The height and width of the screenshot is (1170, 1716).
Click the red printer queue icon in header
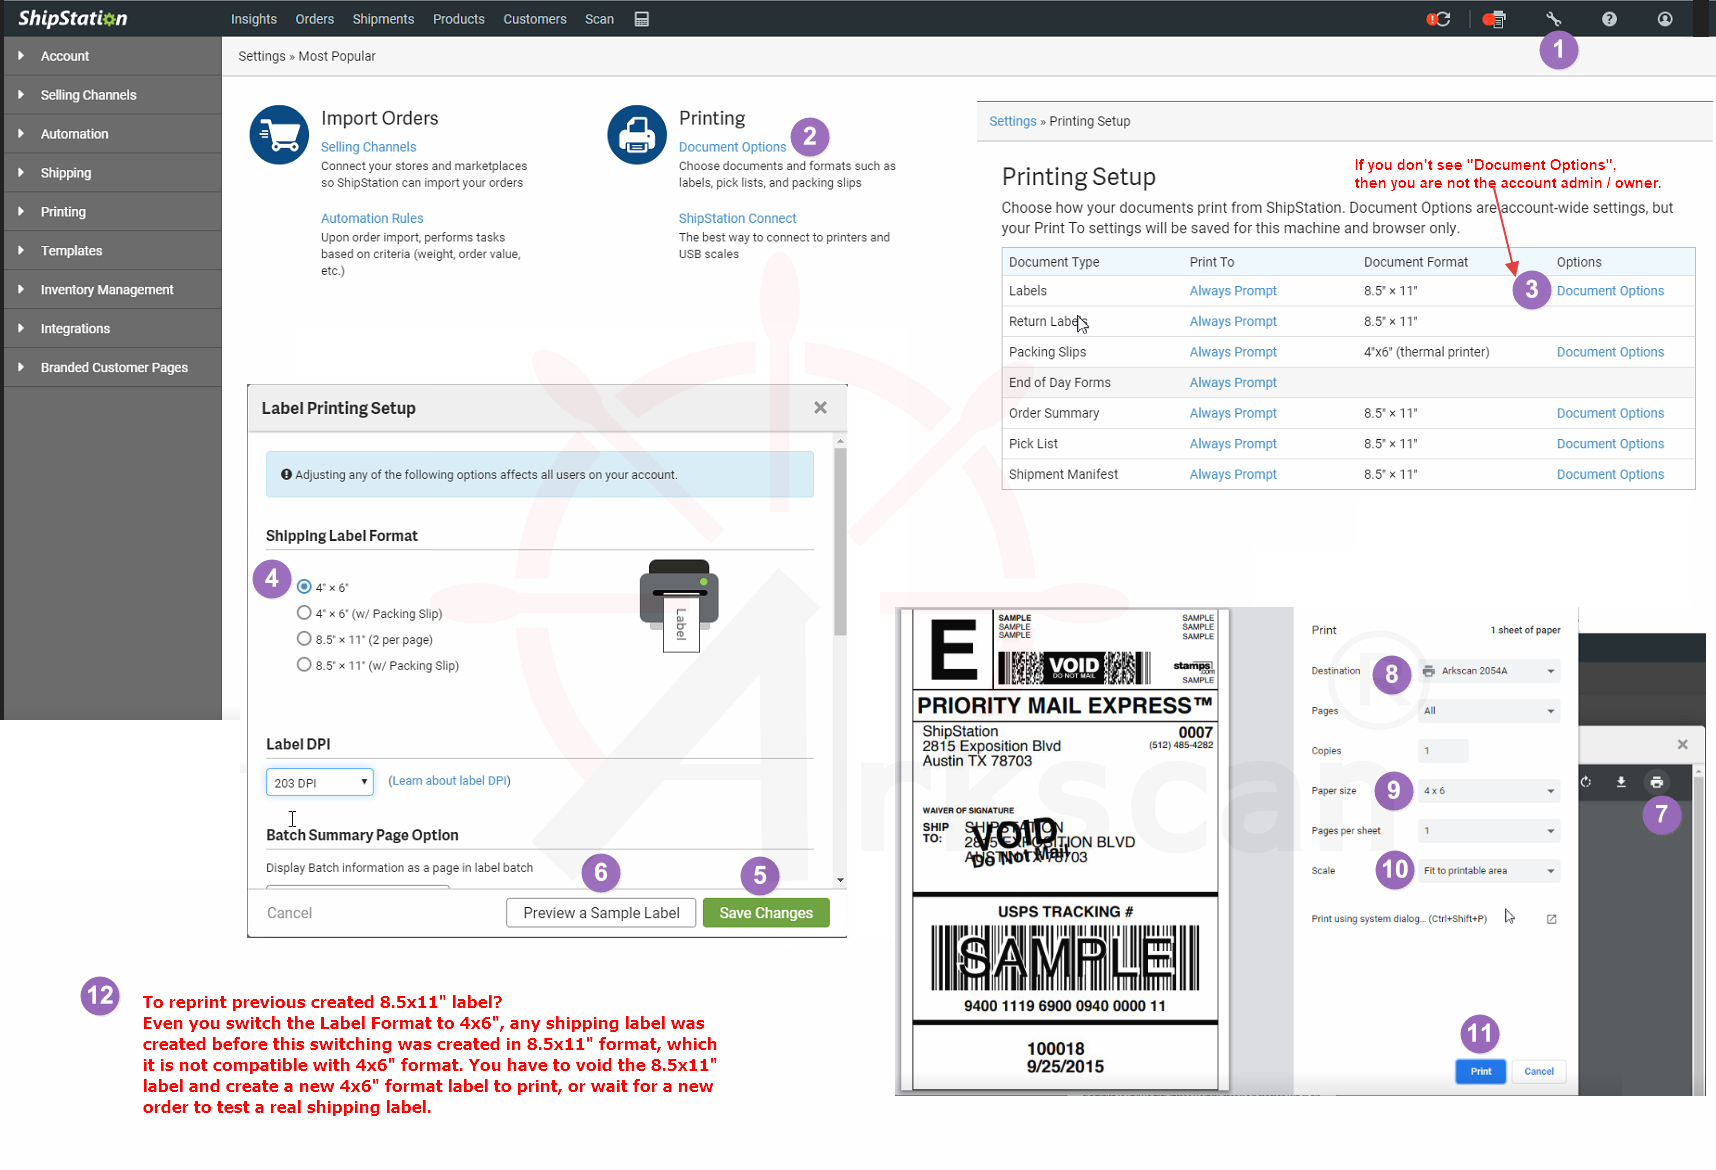(1494, 19)
